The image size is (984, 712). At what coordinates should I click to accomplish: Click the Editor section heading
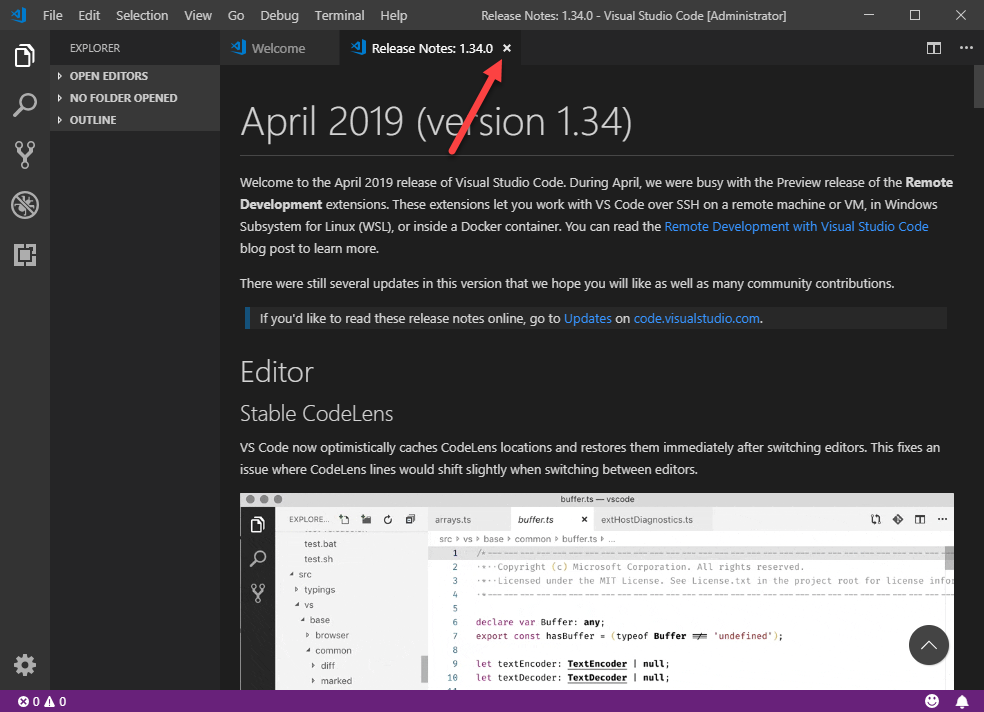(x=277, y=372)
